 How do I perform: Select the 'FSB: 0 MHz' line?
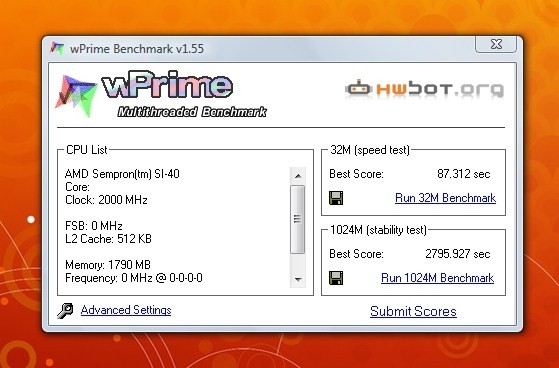pyautogui.click(x=94, y=226)
